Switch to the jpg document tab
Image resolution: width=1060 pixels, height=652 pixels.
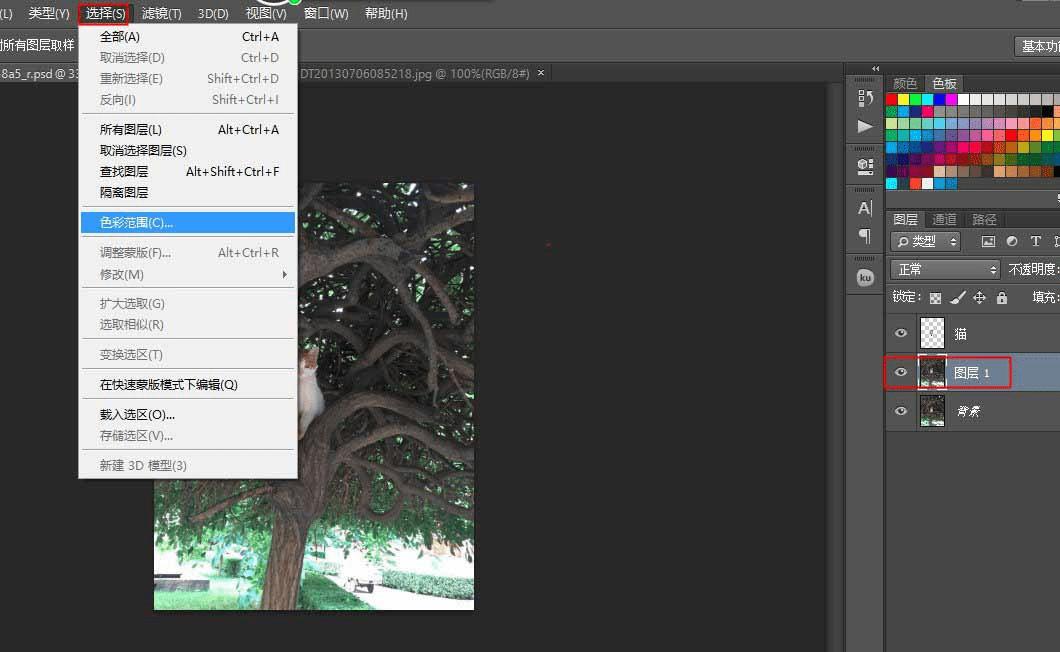[x=414, y=73]
